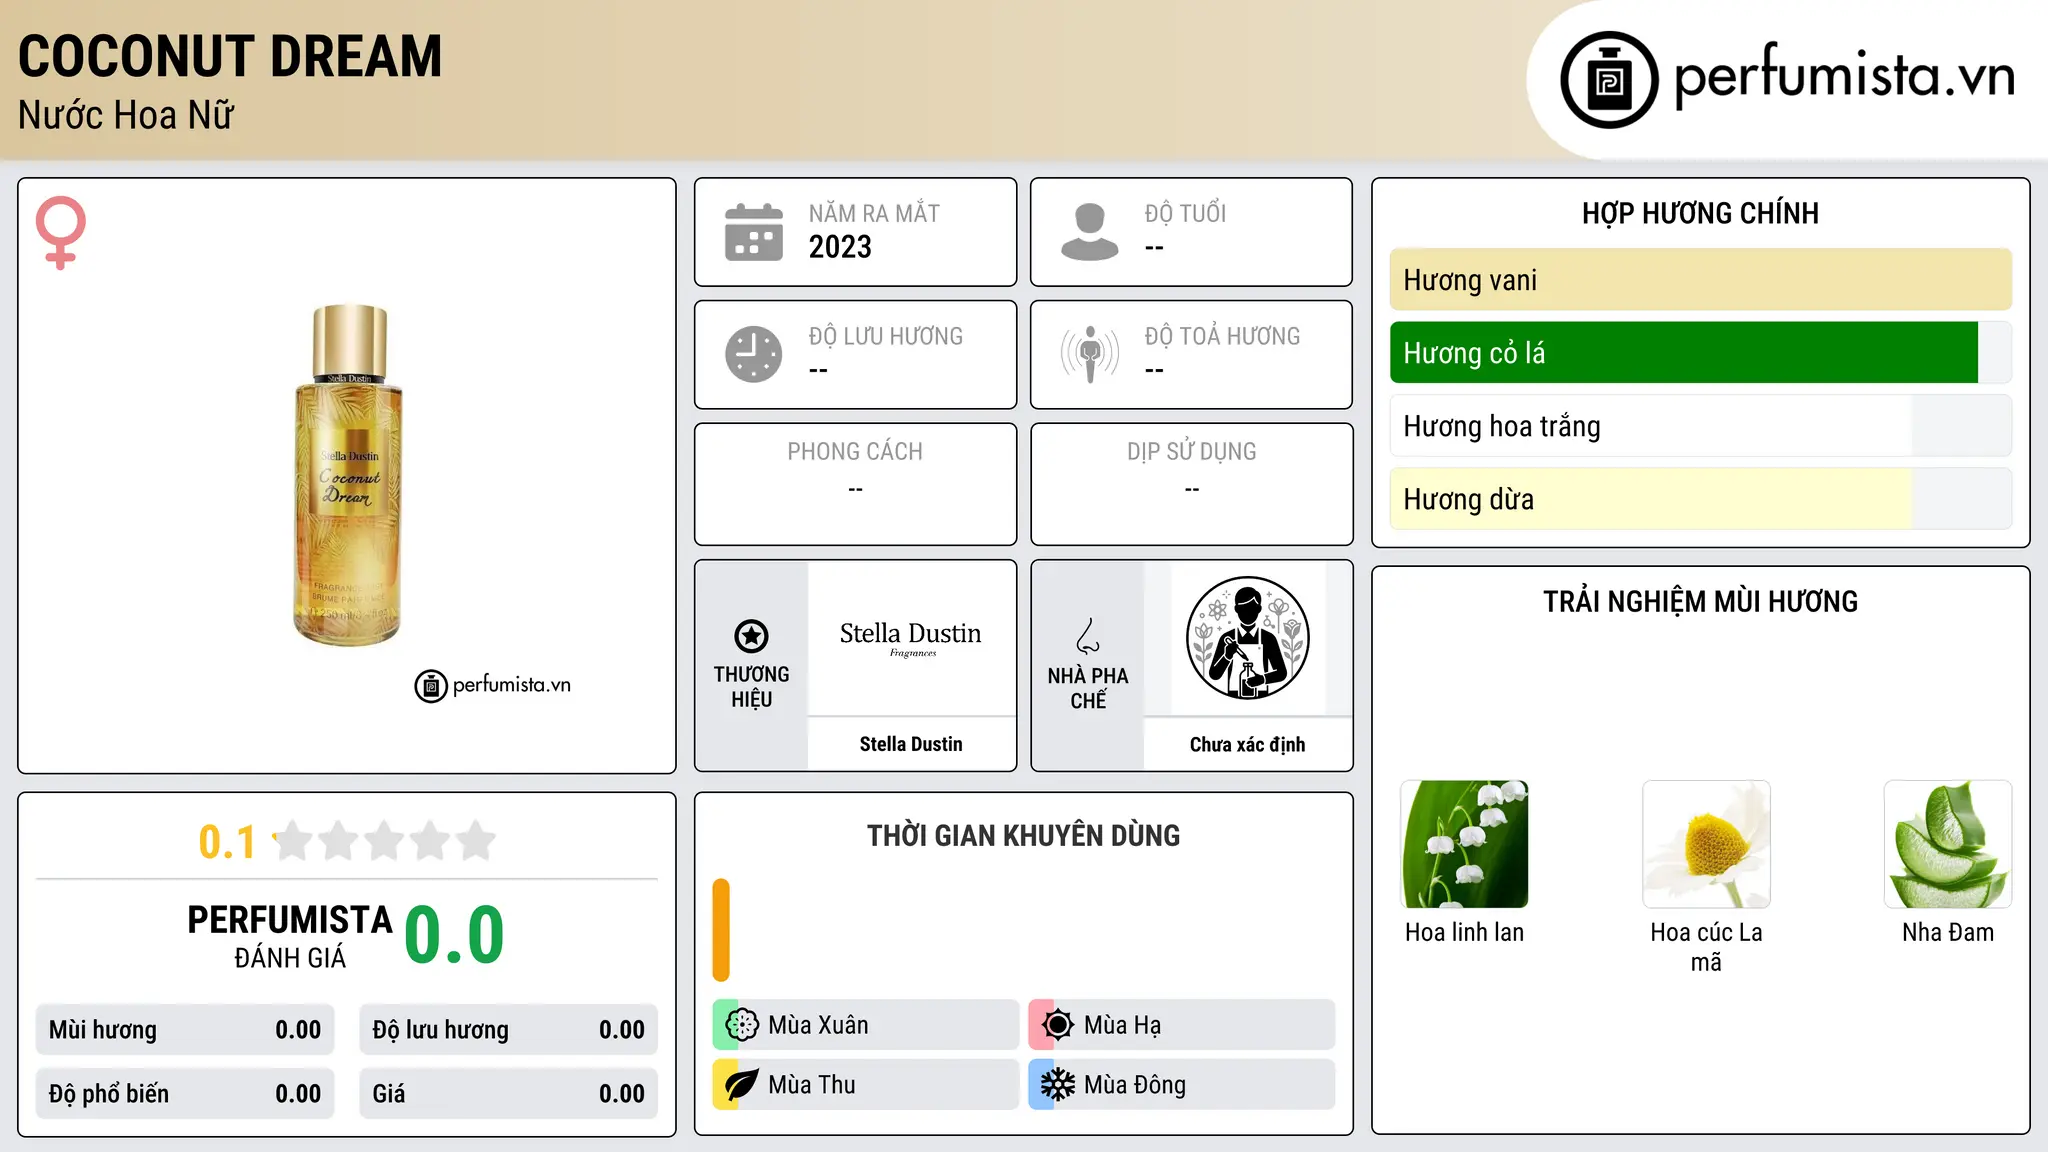Click the perfumer avatar illustration
2048x1152 pixels.
(x=1247, y=638)
